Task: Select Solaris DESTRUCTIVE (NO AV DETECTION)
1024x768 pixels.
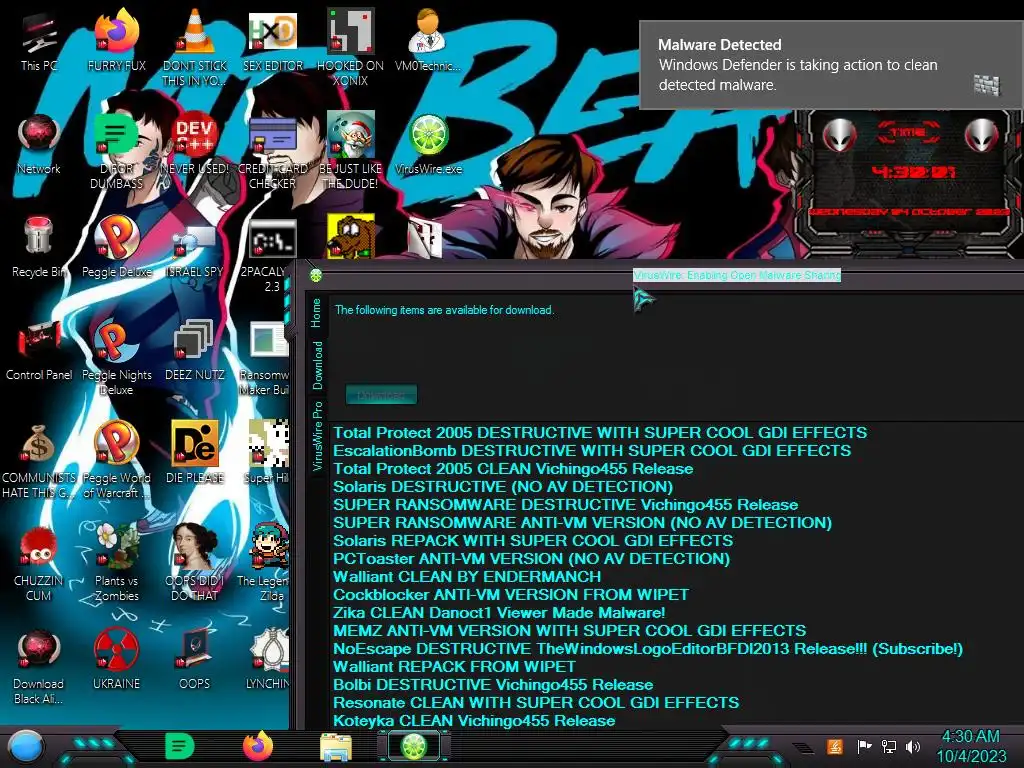Action: [503, 487]
